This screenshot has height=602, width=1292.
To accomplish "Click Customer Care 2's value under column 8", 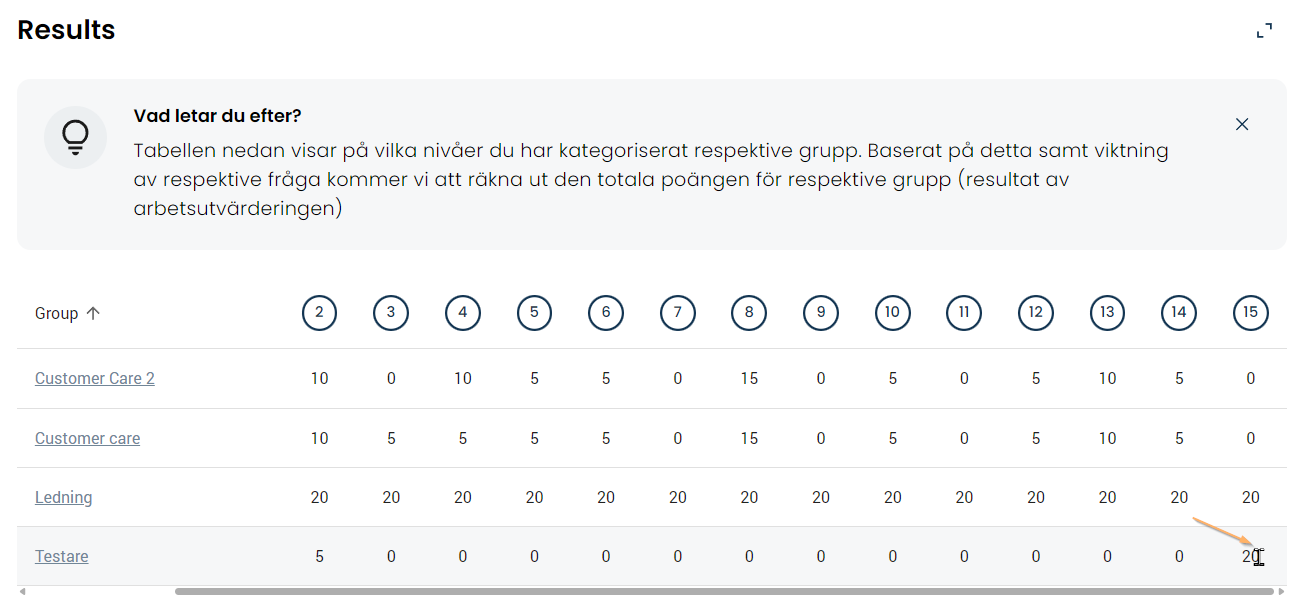I will click(749, 378).
